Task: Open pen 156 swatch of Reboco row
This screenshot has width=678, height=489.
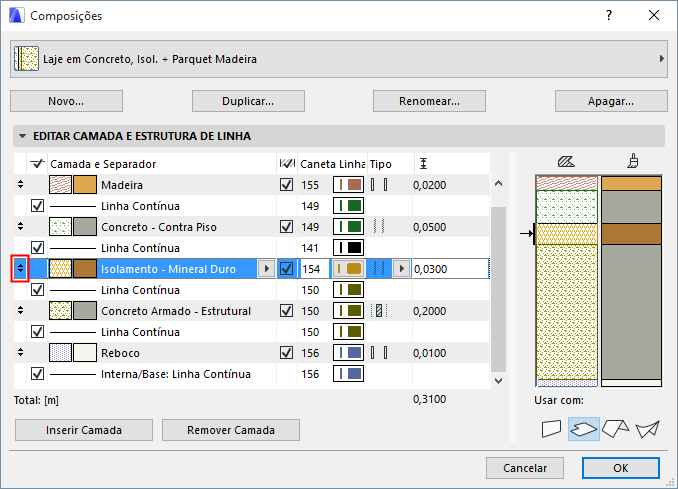Action: point(349,352)
